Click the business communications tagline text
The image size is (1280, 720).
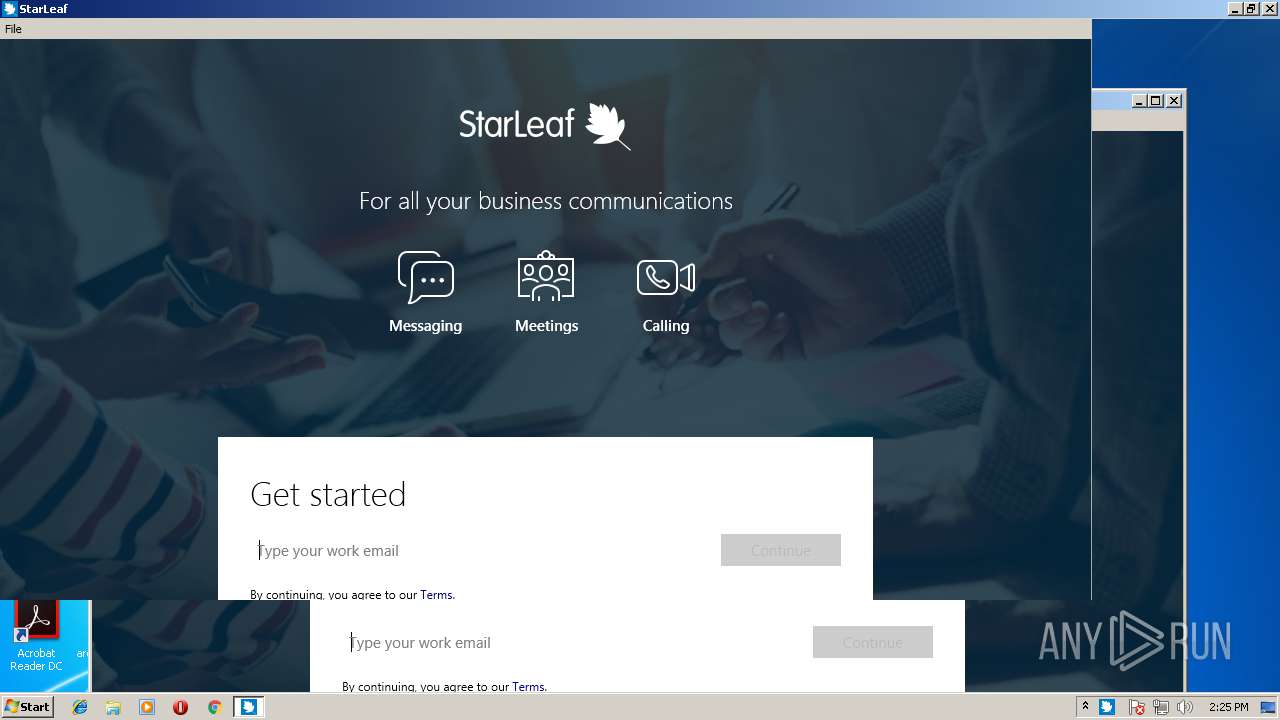pyautogui.click(x=546, y=201)
